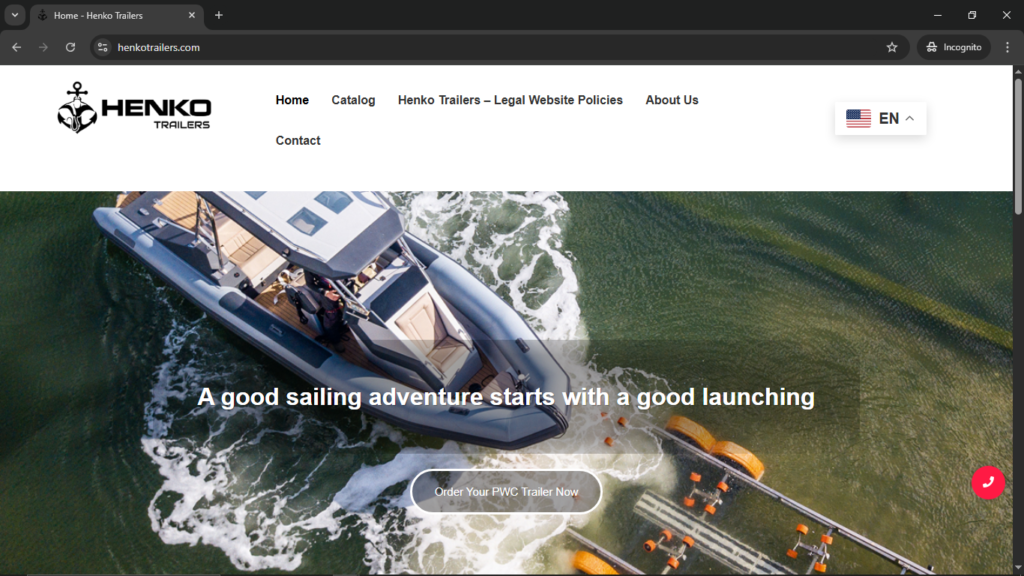Close the Home - Henko Trailers tab

pyautogui.click(x=192, y=15)
